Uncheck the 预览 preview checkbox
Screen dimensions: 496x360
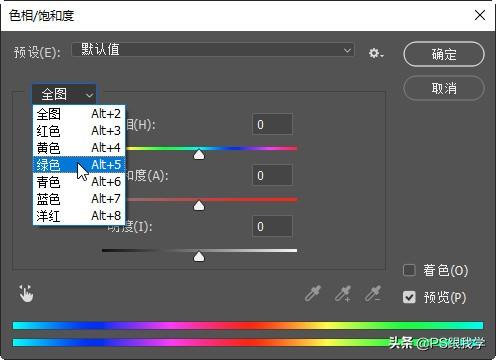point(409,297)
